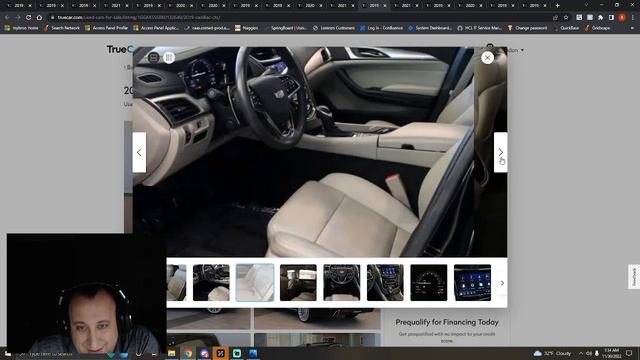Click the browser forward arrow
The width and height of the screenshot is (640, 360).
click(18, 18)
